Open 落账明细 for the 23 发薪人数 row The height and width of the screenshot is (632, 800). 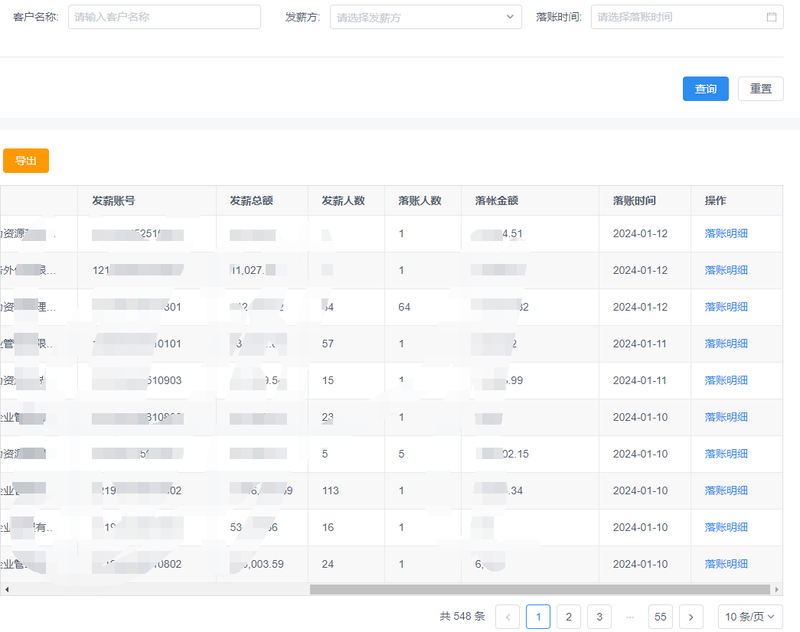(x=726, y=417)
